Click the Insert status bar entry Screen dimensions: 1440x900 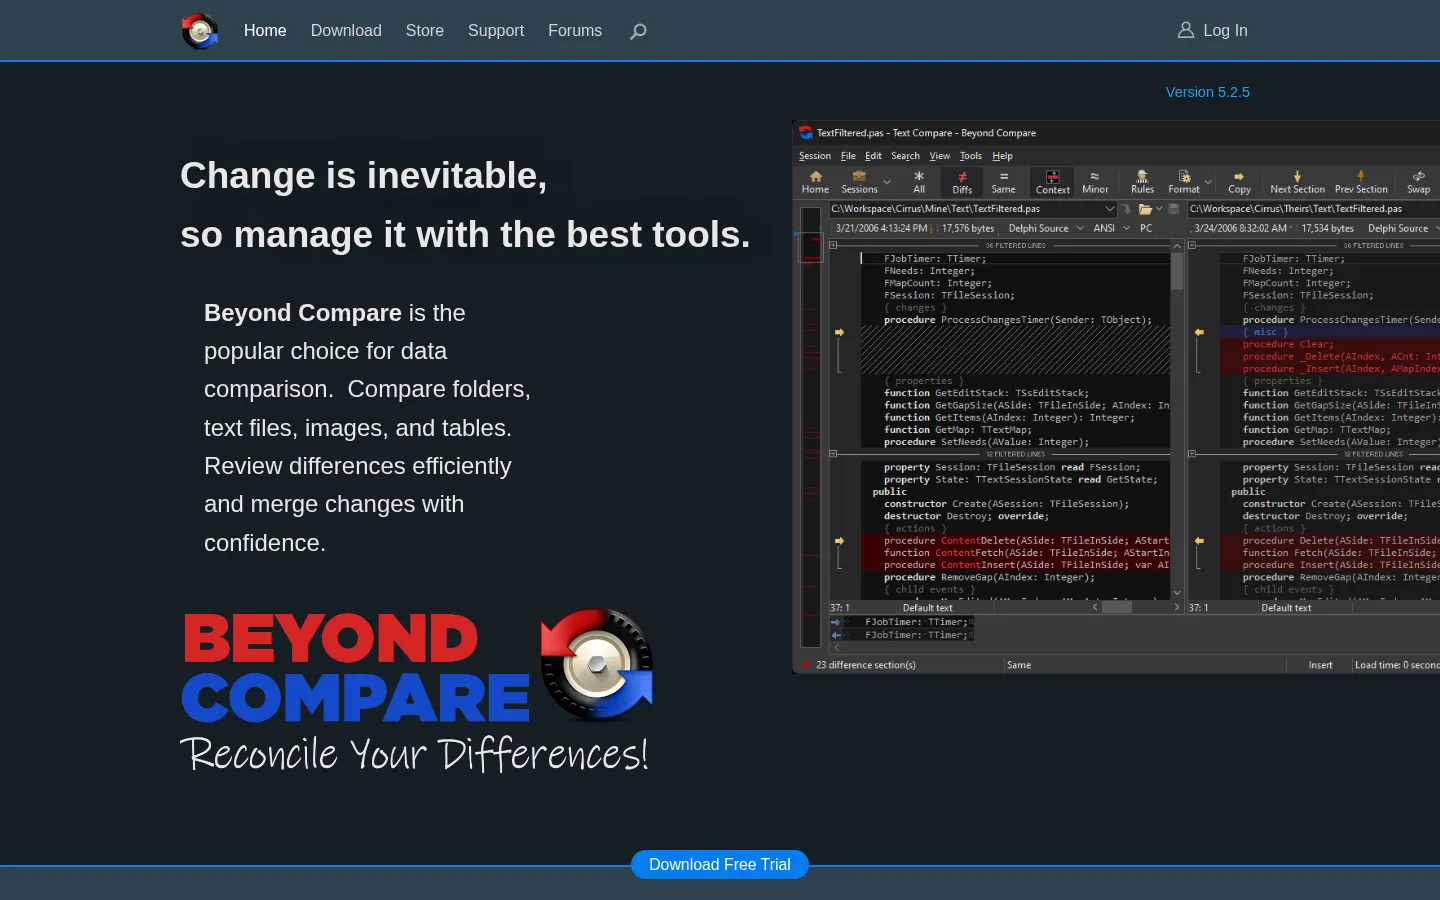(1320, 665)
